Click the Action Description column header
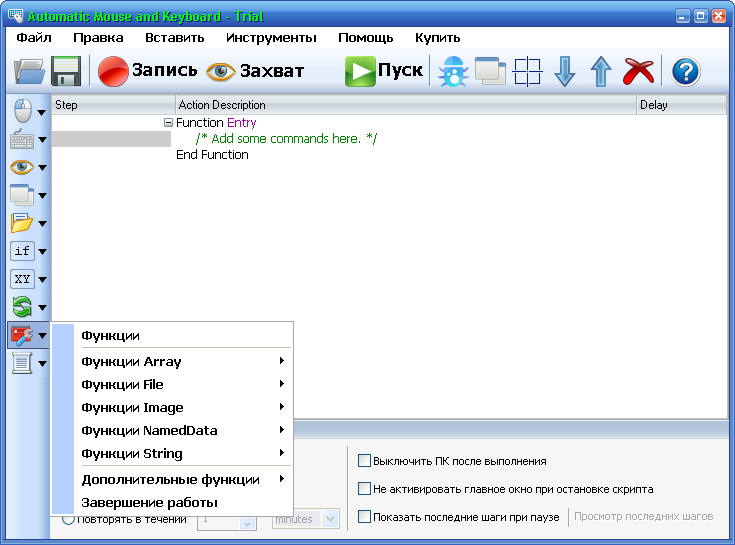The width and height of the screenshot is (735, 545). (406, 105)
